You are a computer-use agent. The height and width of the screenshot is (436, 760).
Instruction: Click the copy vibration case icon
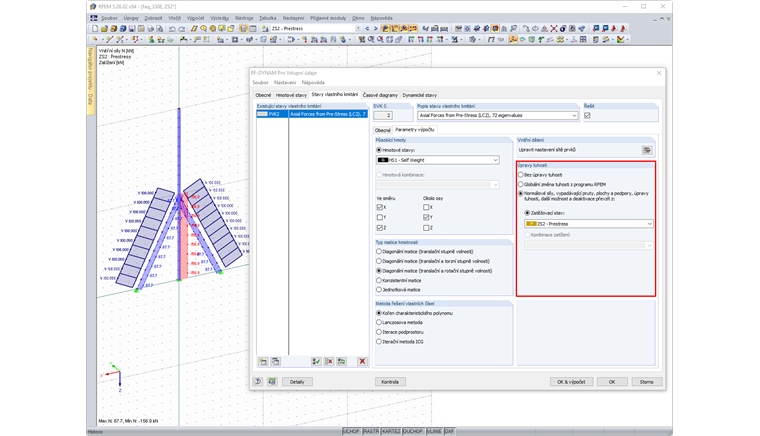click(275, 361)
